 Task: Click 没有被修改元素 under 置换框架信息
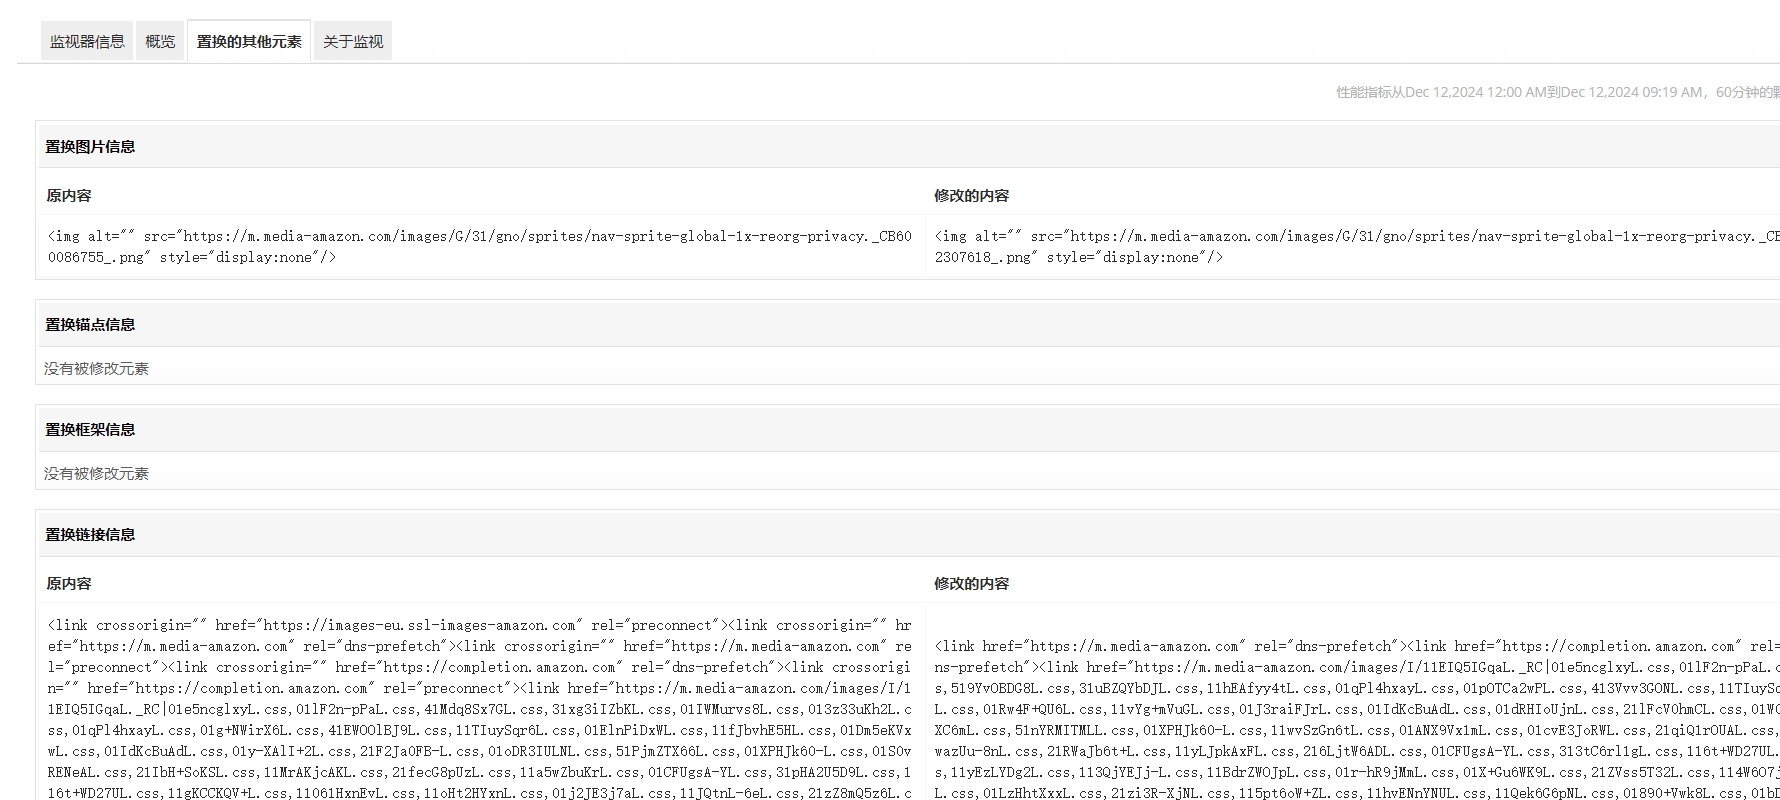(x=96, y=473)
